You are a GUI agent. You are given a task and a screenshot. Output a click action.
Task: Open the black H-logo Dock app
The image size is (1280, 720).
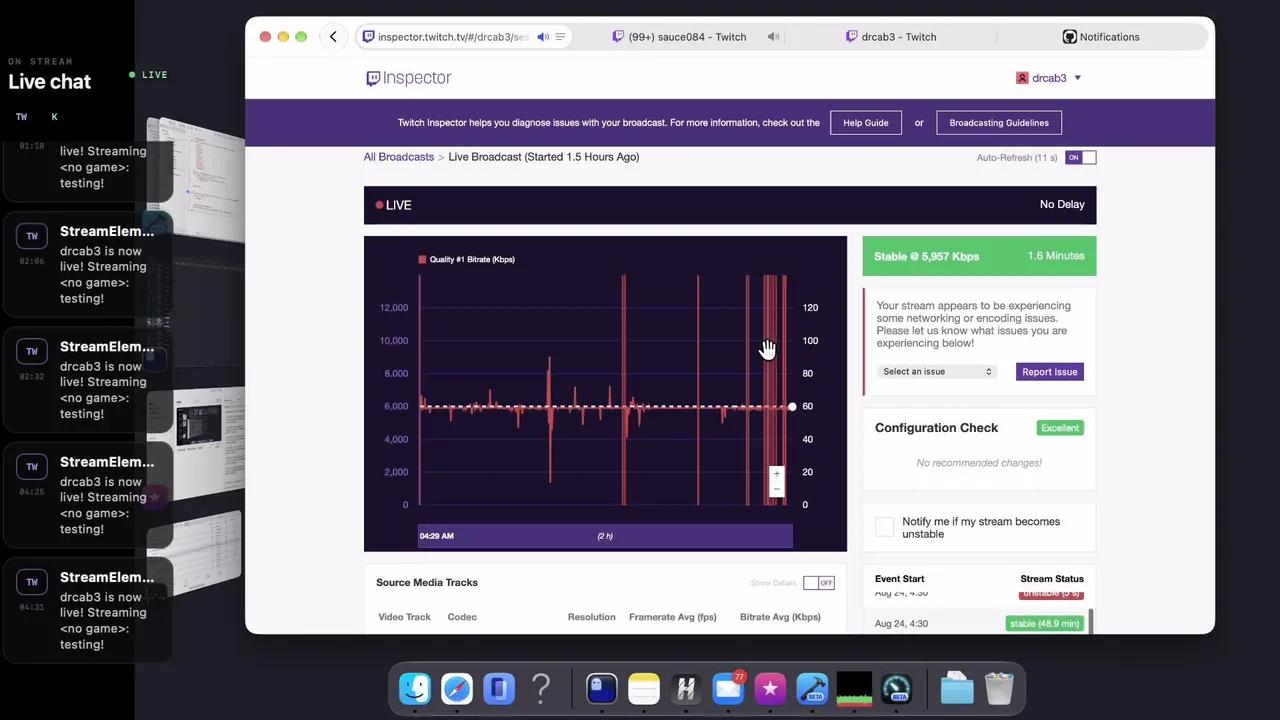pyautogui.click(x=686, y=688)
